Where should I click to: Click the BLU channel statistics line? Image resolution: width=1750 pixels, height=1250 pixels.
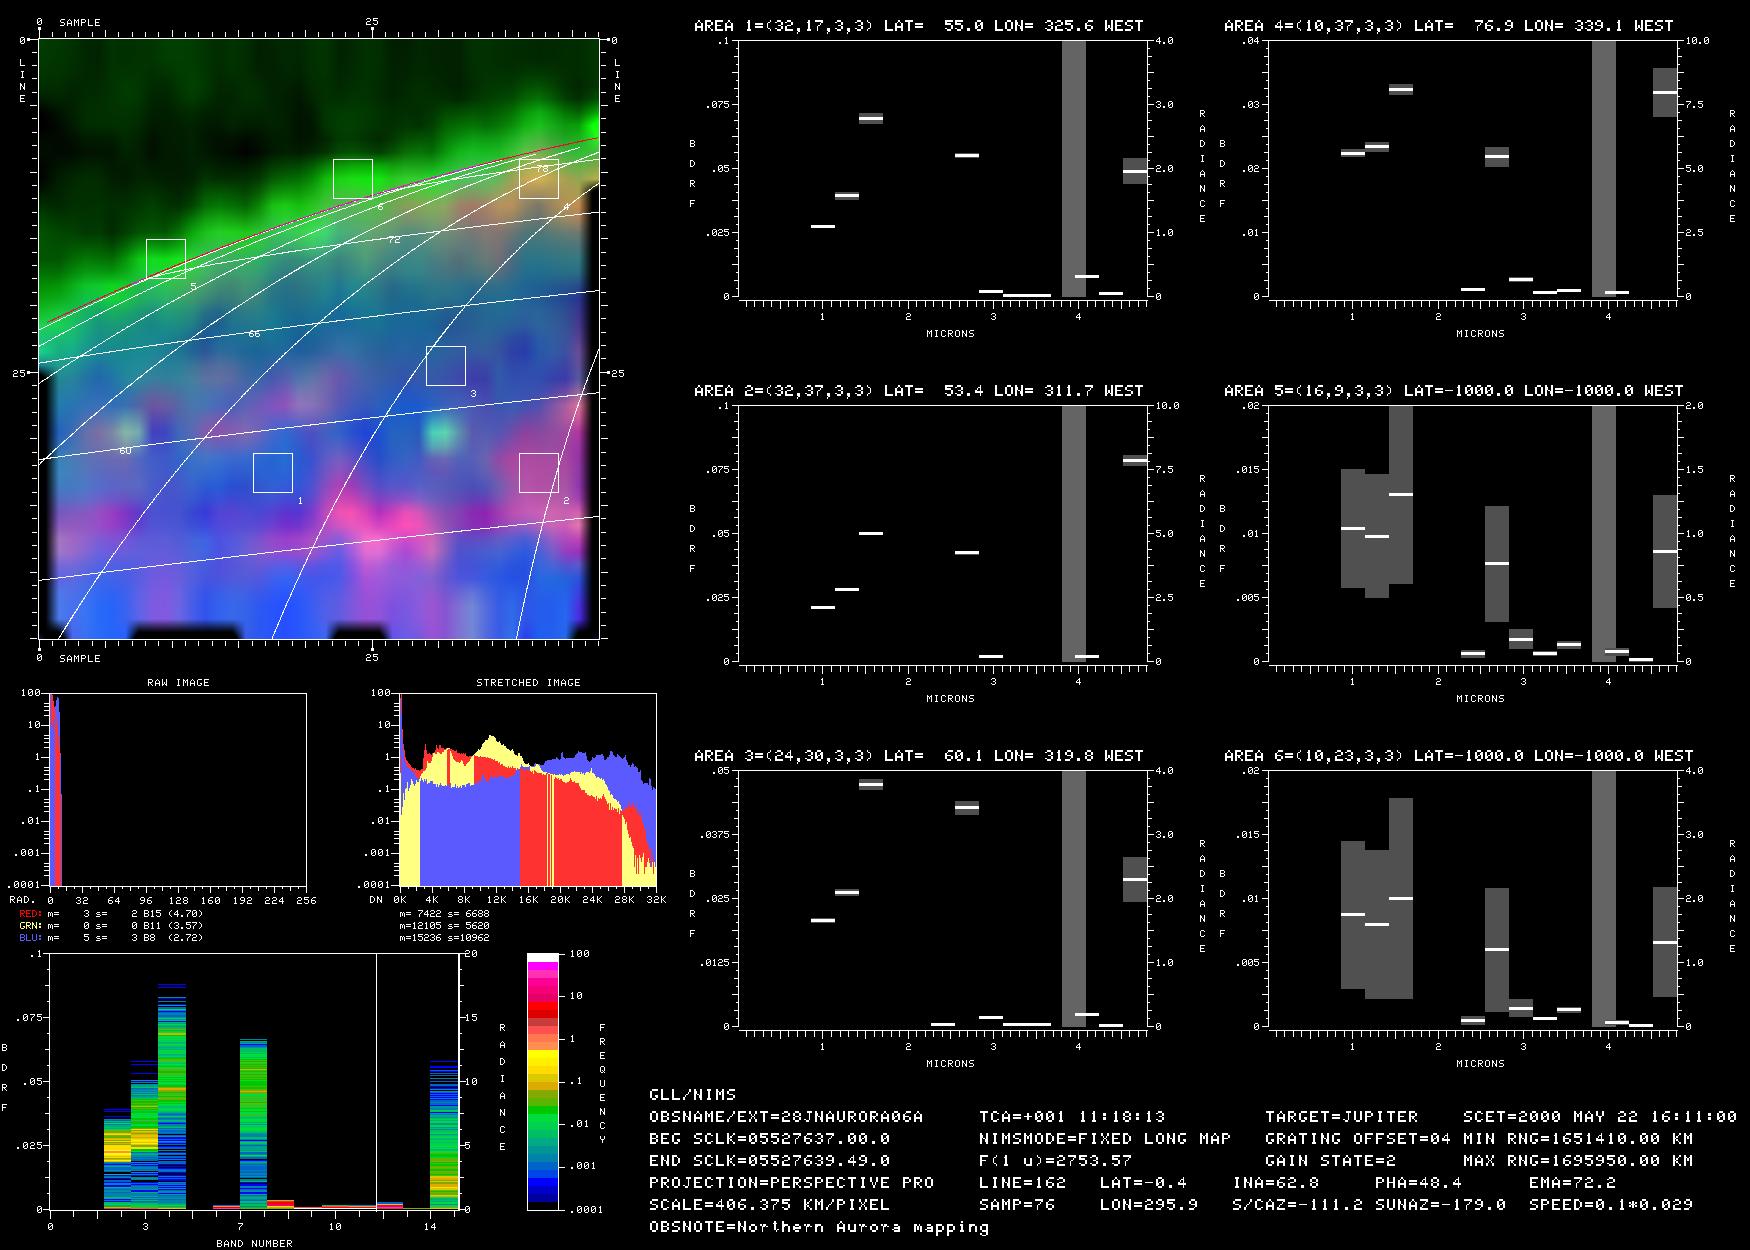(111, 938)
